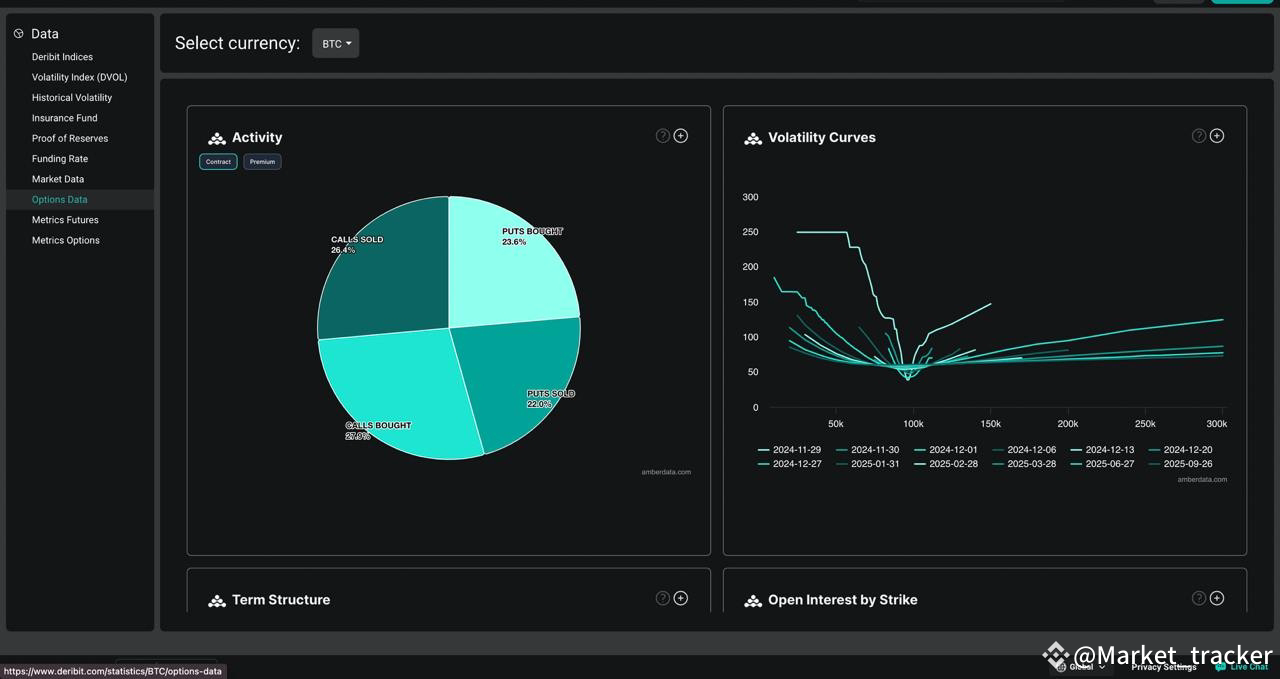This screenshot has height=679, width=1280.
Task: Toggle 2025-09-26 curve in legend
Action: click(x=1180, y=464)
